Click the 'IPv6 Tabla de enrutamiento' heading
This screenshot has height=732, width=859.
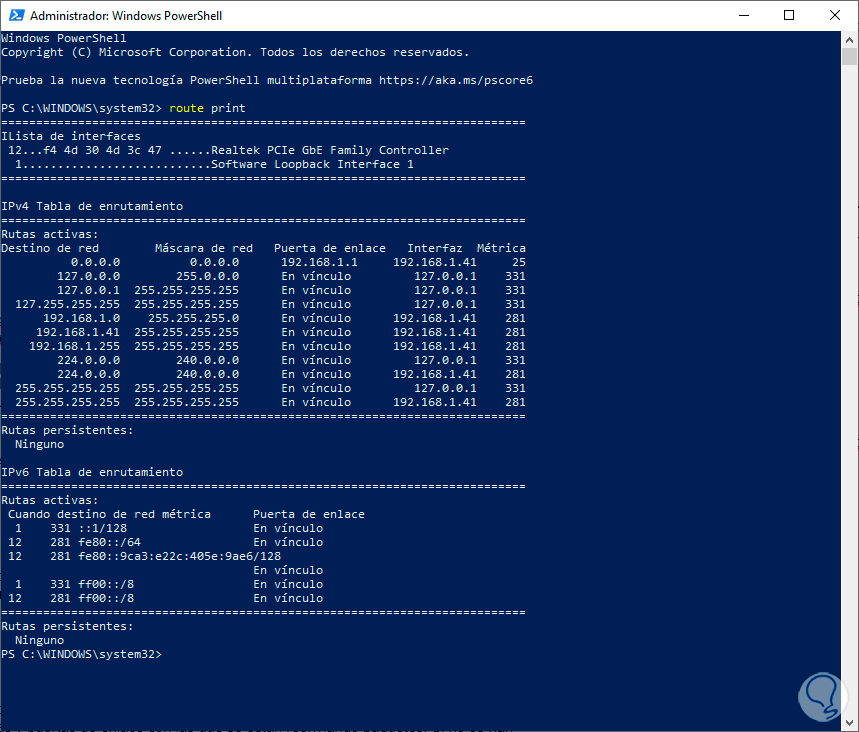pyautogui.click(x=92, y=472)
